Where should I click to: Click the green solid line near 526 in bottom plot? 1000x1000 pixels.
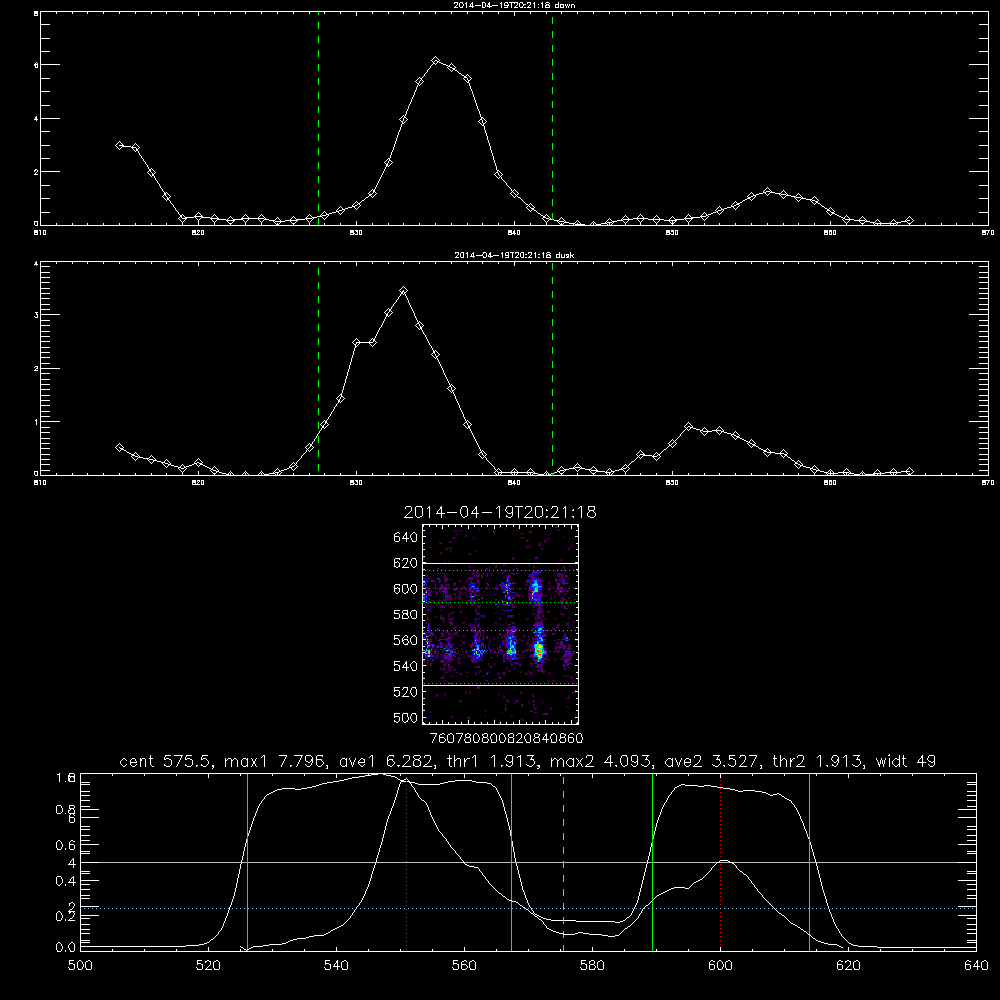coord(247,861)
